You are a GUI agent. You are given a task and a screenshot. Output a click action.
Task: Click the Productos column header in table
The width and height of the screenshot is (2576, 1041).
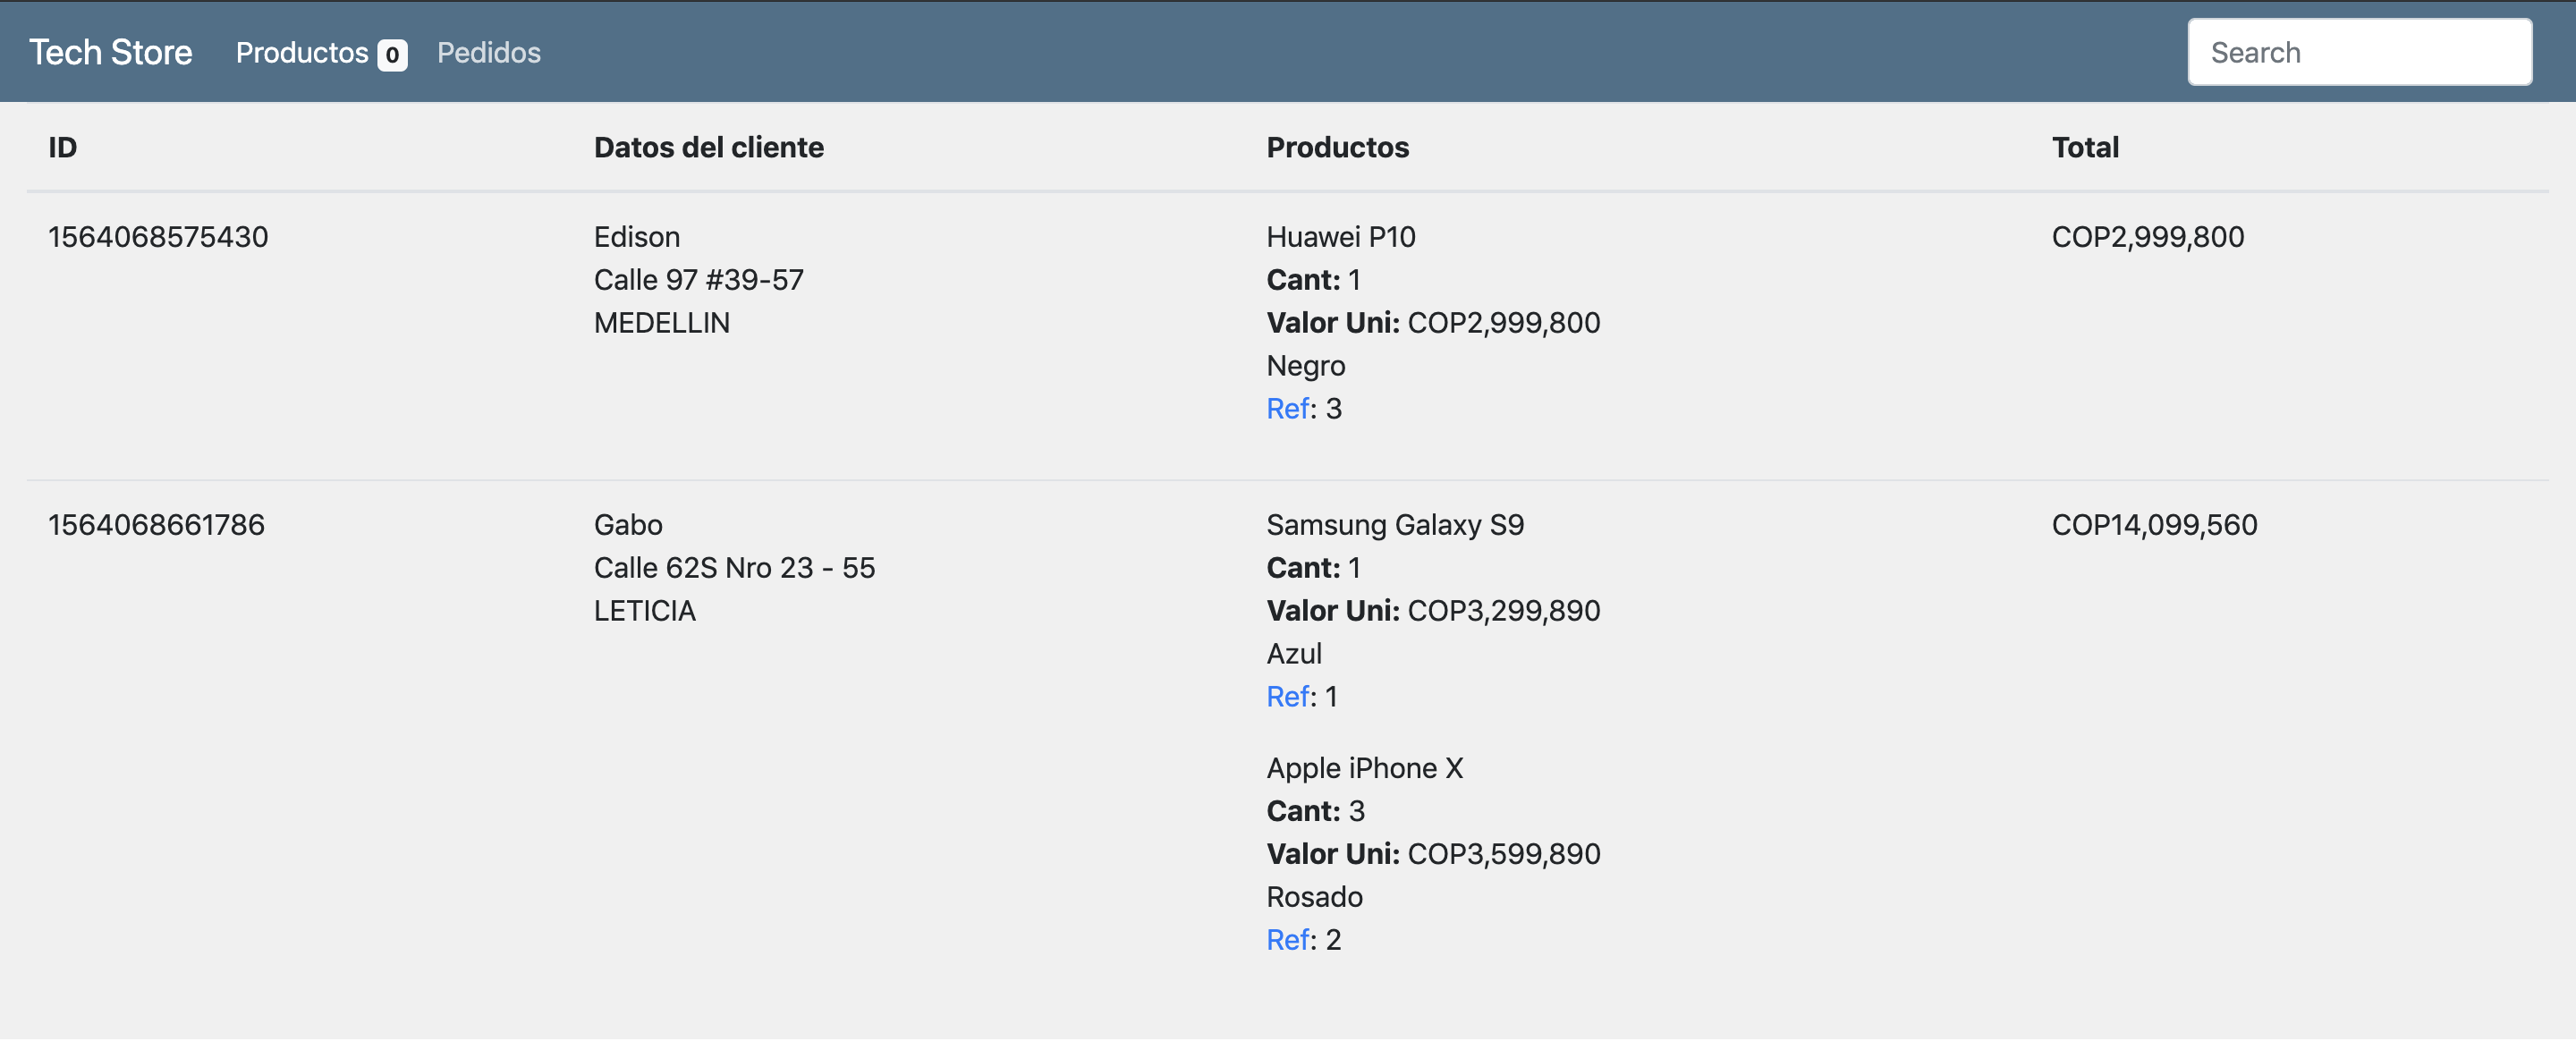(1337, 147)
